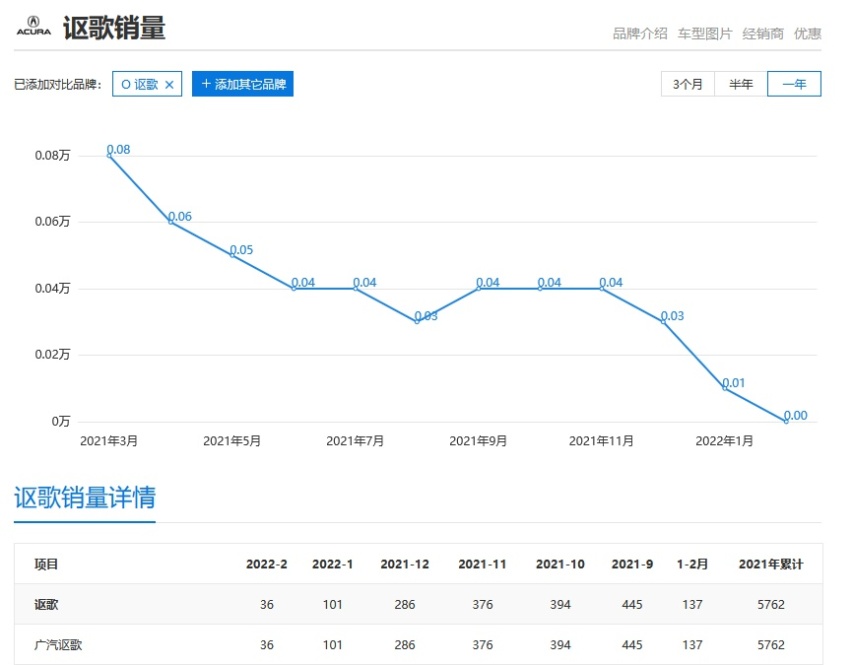
Task: Click 5762 in the 讴歌 row
Action: [x=771, y=605]
